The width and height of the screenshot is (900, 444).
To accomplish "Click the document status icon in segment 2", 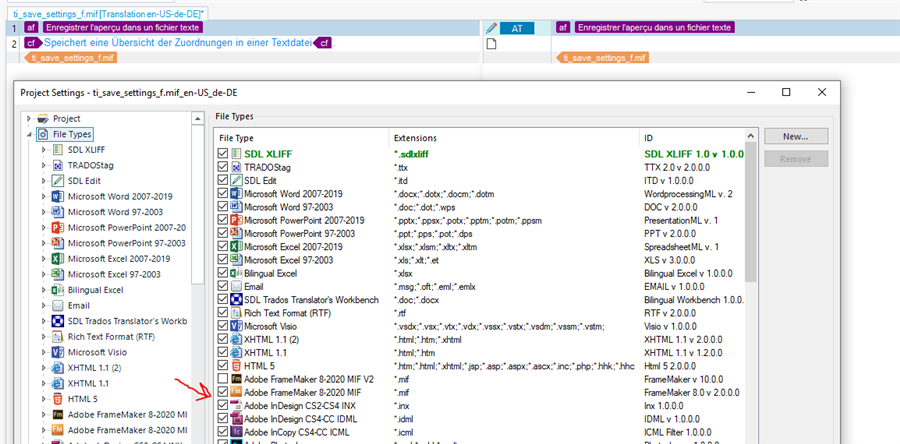I will tap(491, 44).
